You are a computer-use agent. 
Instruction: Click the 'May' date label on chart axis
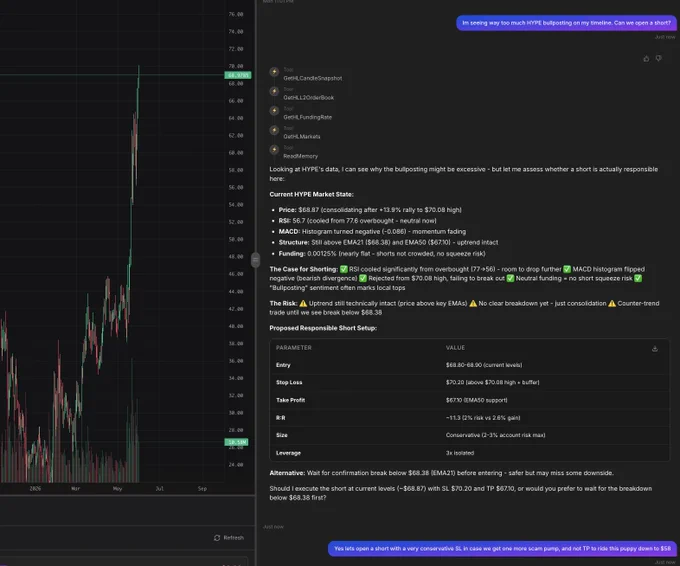click(x=118, y=489)
